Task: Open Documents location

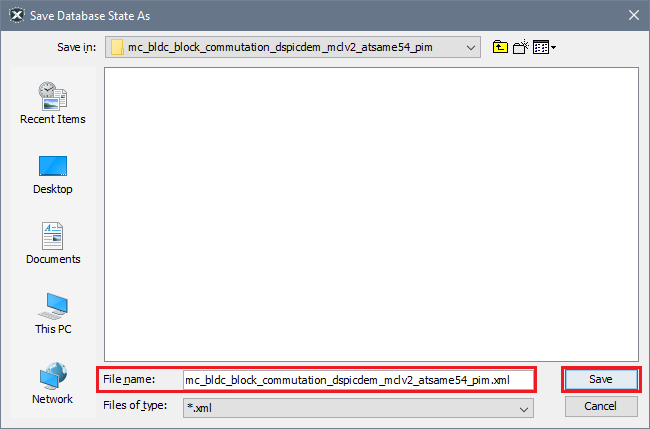Action: [53, 243]
